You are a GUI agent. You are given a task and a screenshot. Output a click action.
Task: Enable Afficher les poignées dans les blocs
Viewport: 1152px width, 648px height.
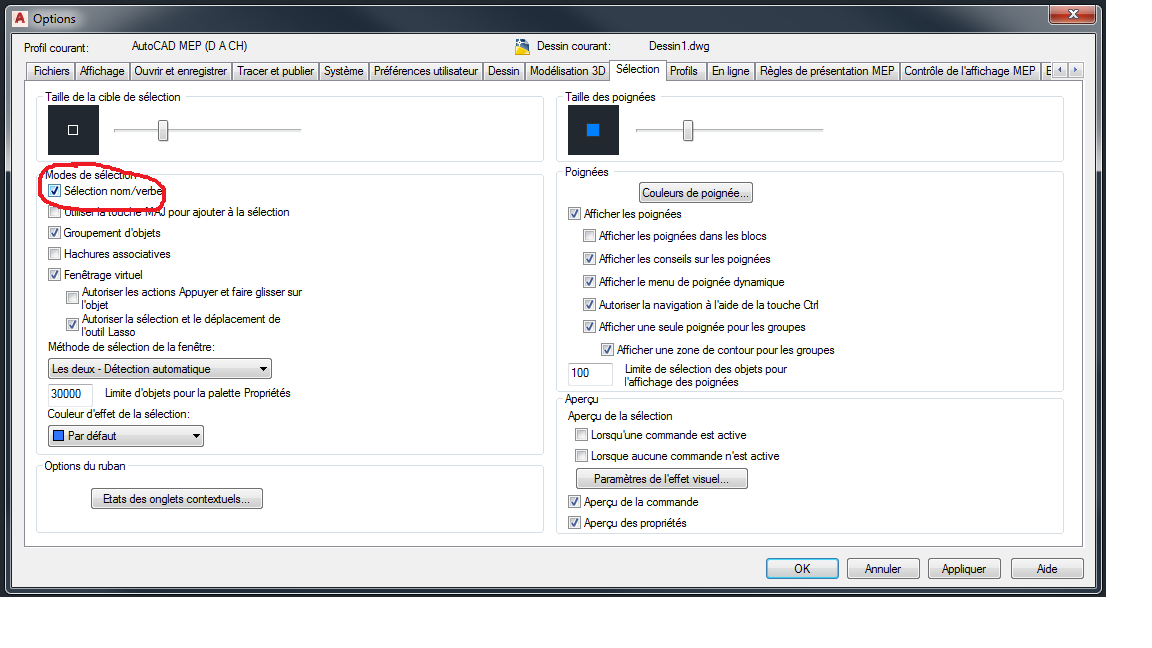(589, 235)
